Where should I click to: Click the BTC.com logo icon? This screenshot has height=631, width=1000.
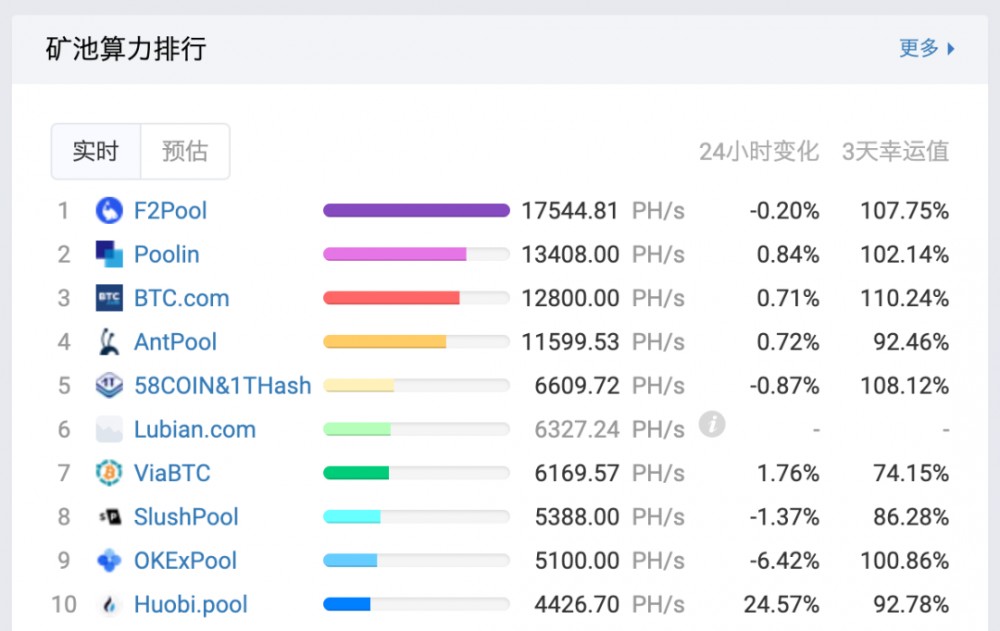pyautogui.click(x=109, y=299)
